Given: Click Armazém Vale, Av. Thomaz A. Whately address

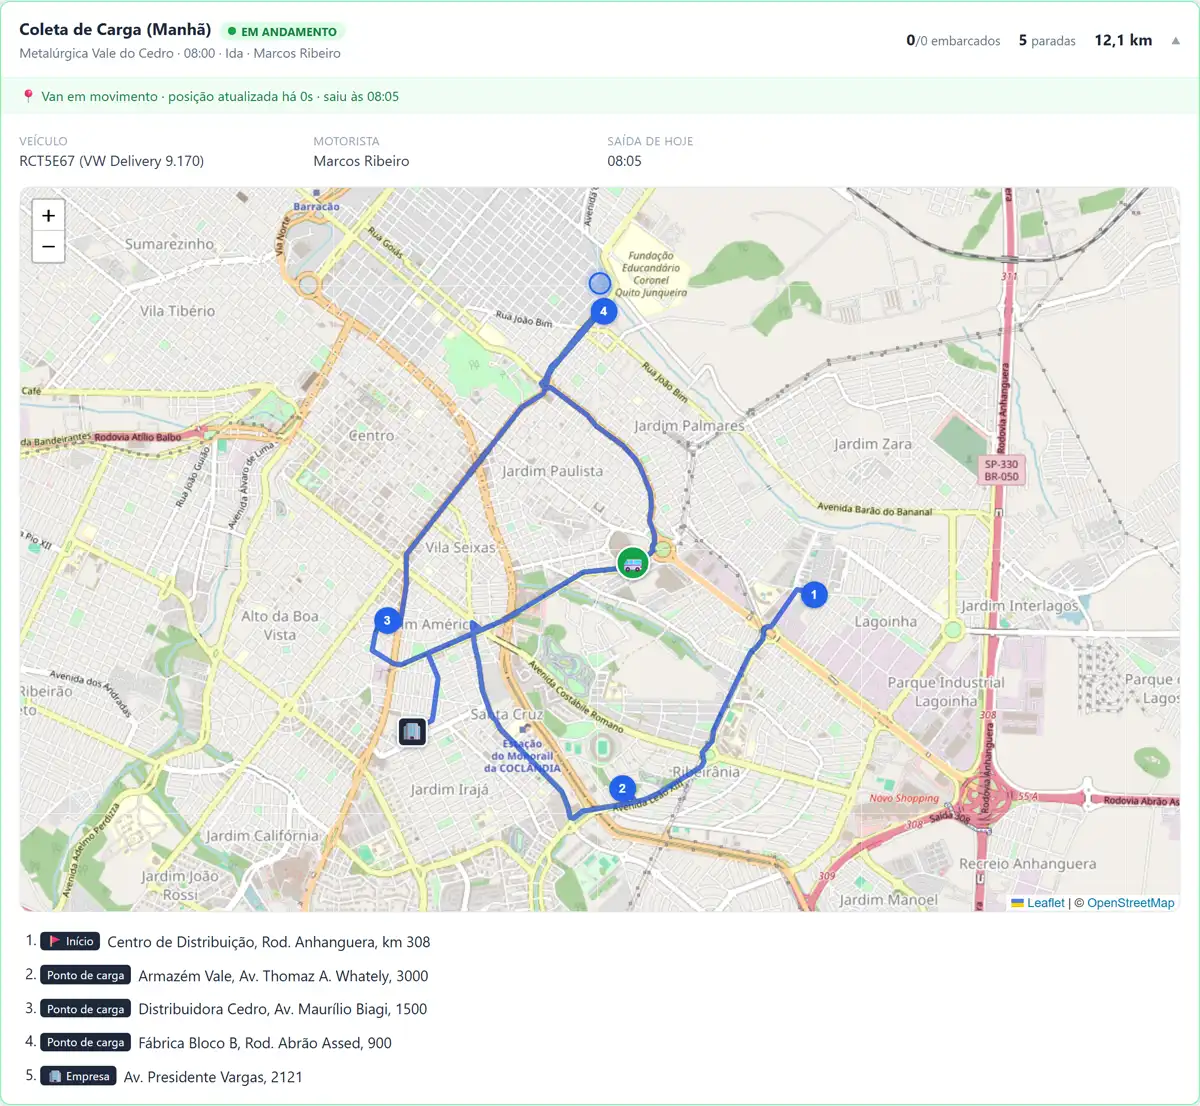Looking at the screenshot, I should pos(283,976).
